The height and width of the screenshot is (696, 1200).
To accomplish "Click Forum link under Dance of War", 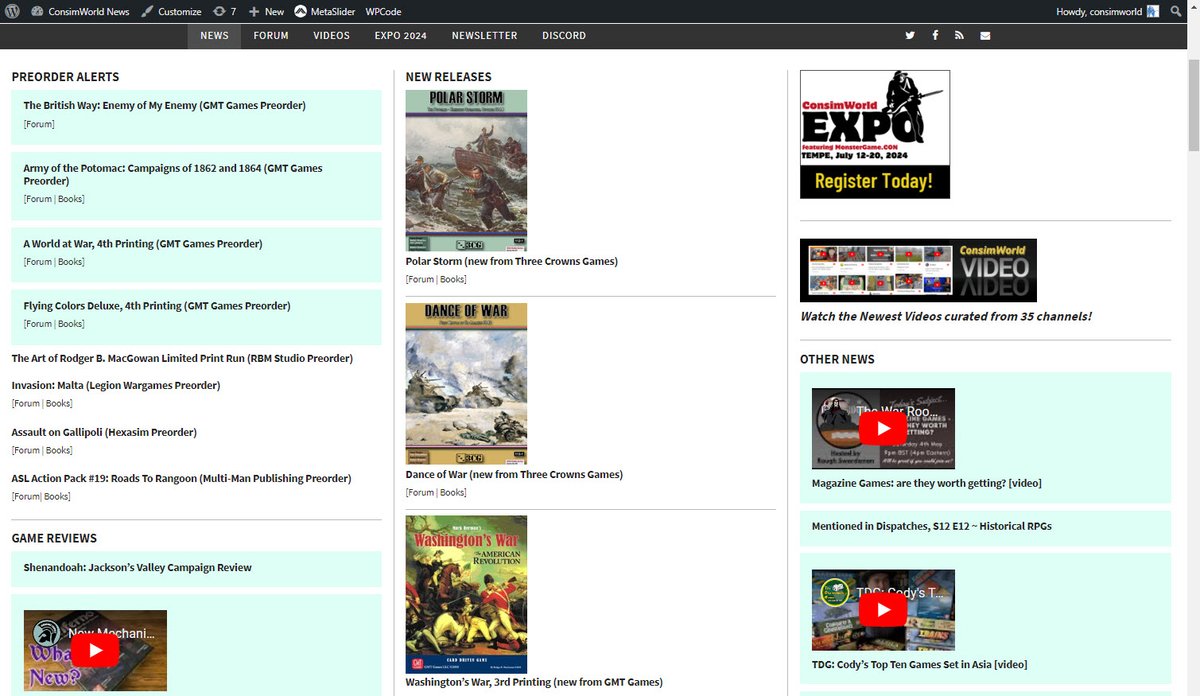I will (x=421, y=493).
